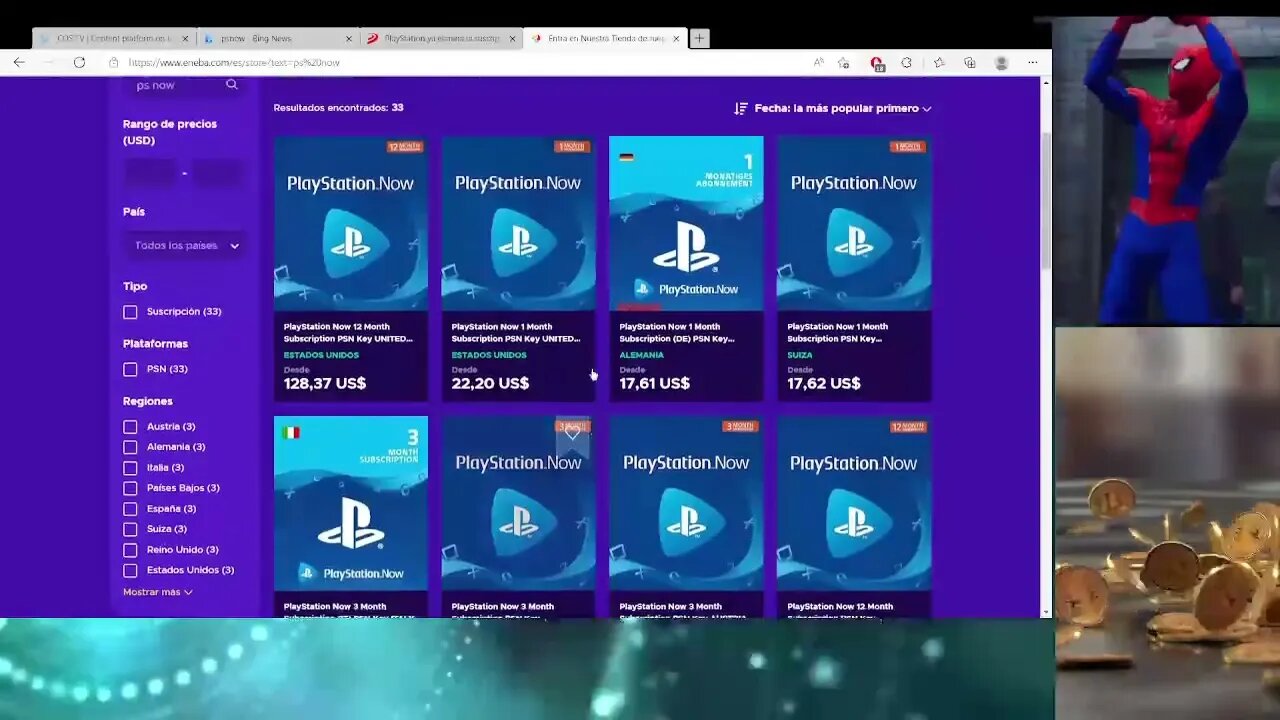Click the maximum price range field
1280x720 pixels.
point(218,173)
